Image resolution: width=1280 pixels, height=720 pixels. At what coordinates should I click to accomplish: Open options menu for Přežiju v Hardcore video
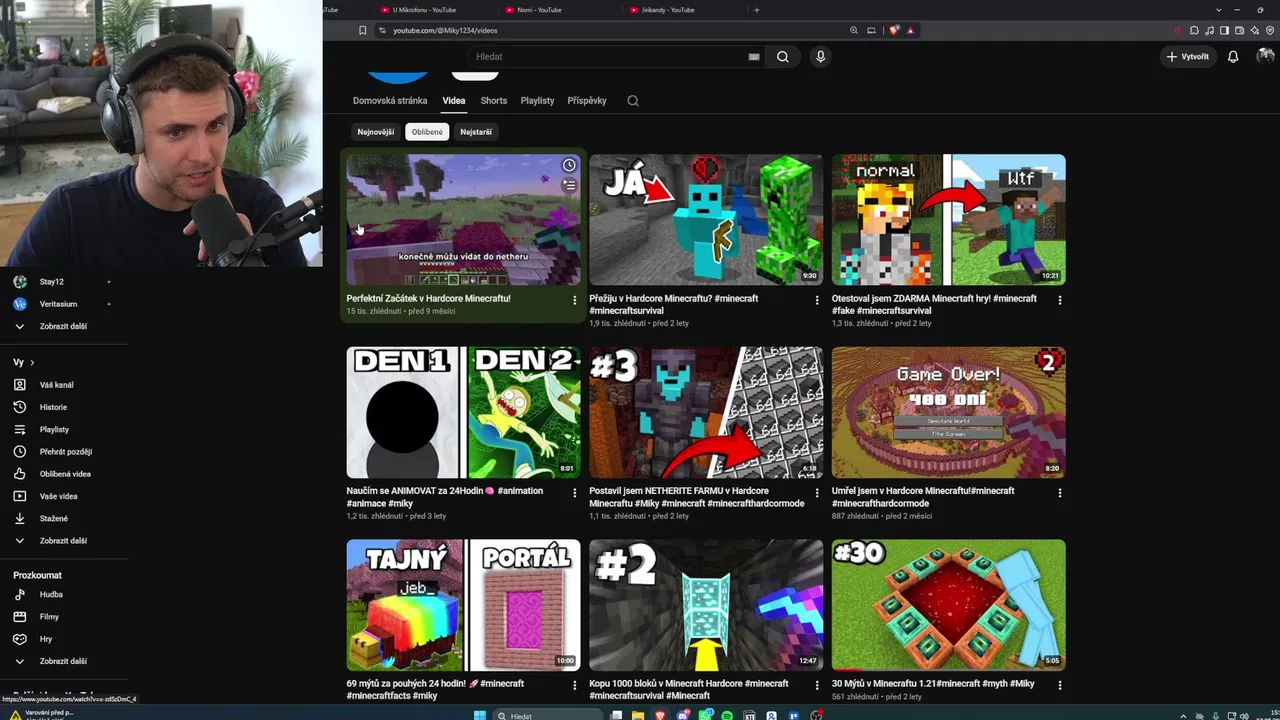pos(817,300)
